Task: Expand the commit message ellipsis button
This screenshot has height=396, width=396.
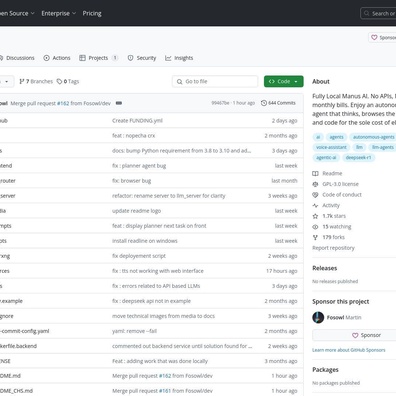Action: click(119, 103)
